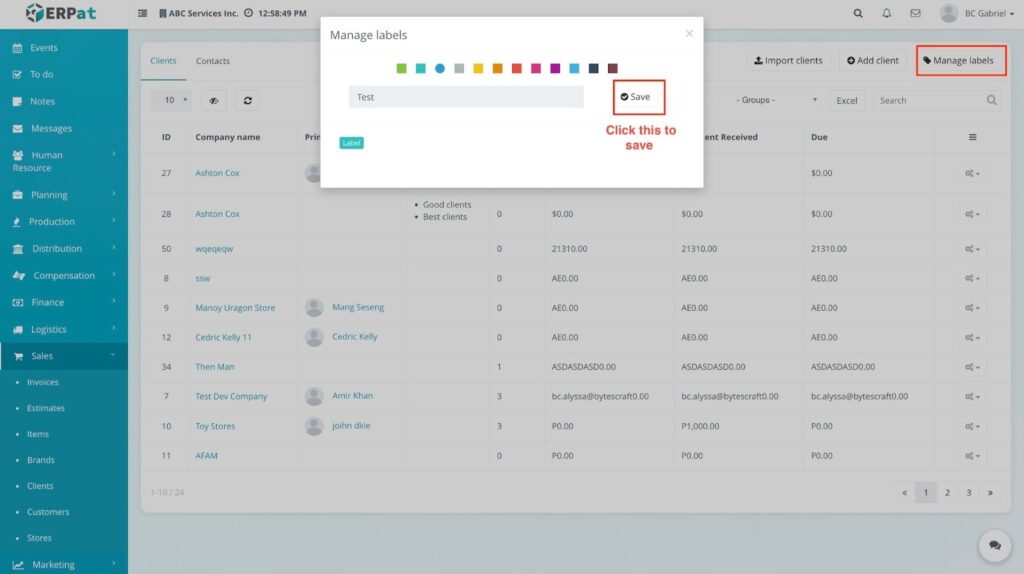This screenshot has height=574, width=1024.
Task: Go to page 2 in pagination
Action: [x=947, y=492]
